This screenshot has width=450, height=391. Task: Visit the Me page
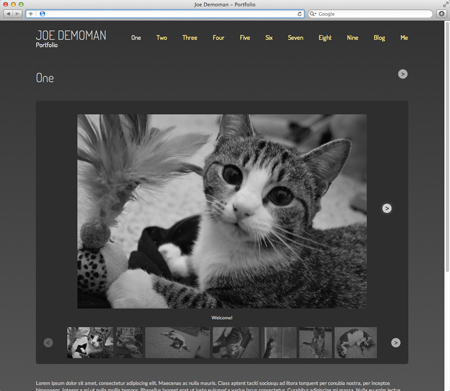[404, 38]
